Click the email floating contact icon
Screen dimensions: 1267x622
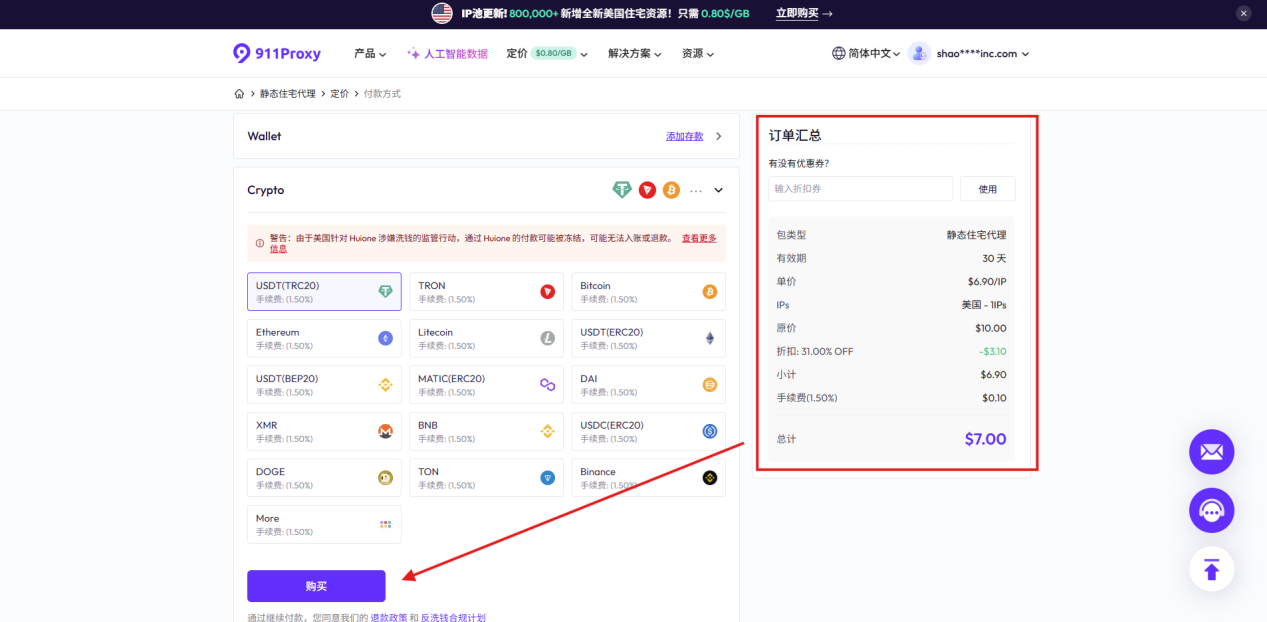[1211, 452]
